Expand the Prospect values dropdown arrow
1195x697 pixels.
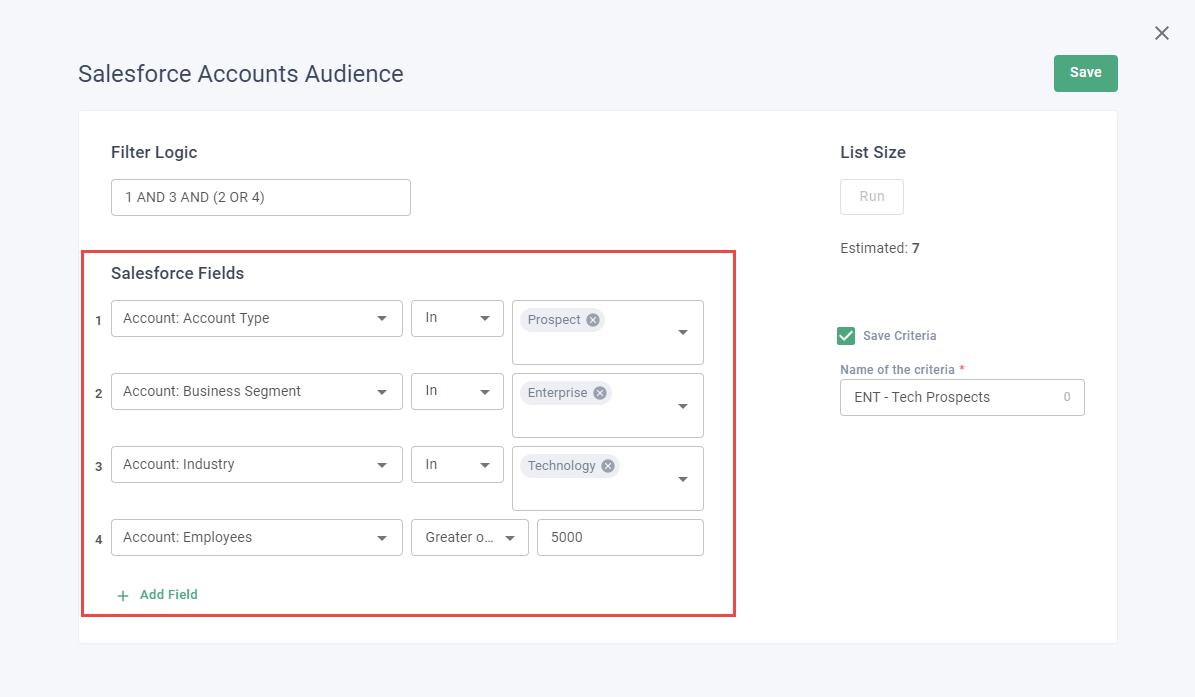(683, 333)
